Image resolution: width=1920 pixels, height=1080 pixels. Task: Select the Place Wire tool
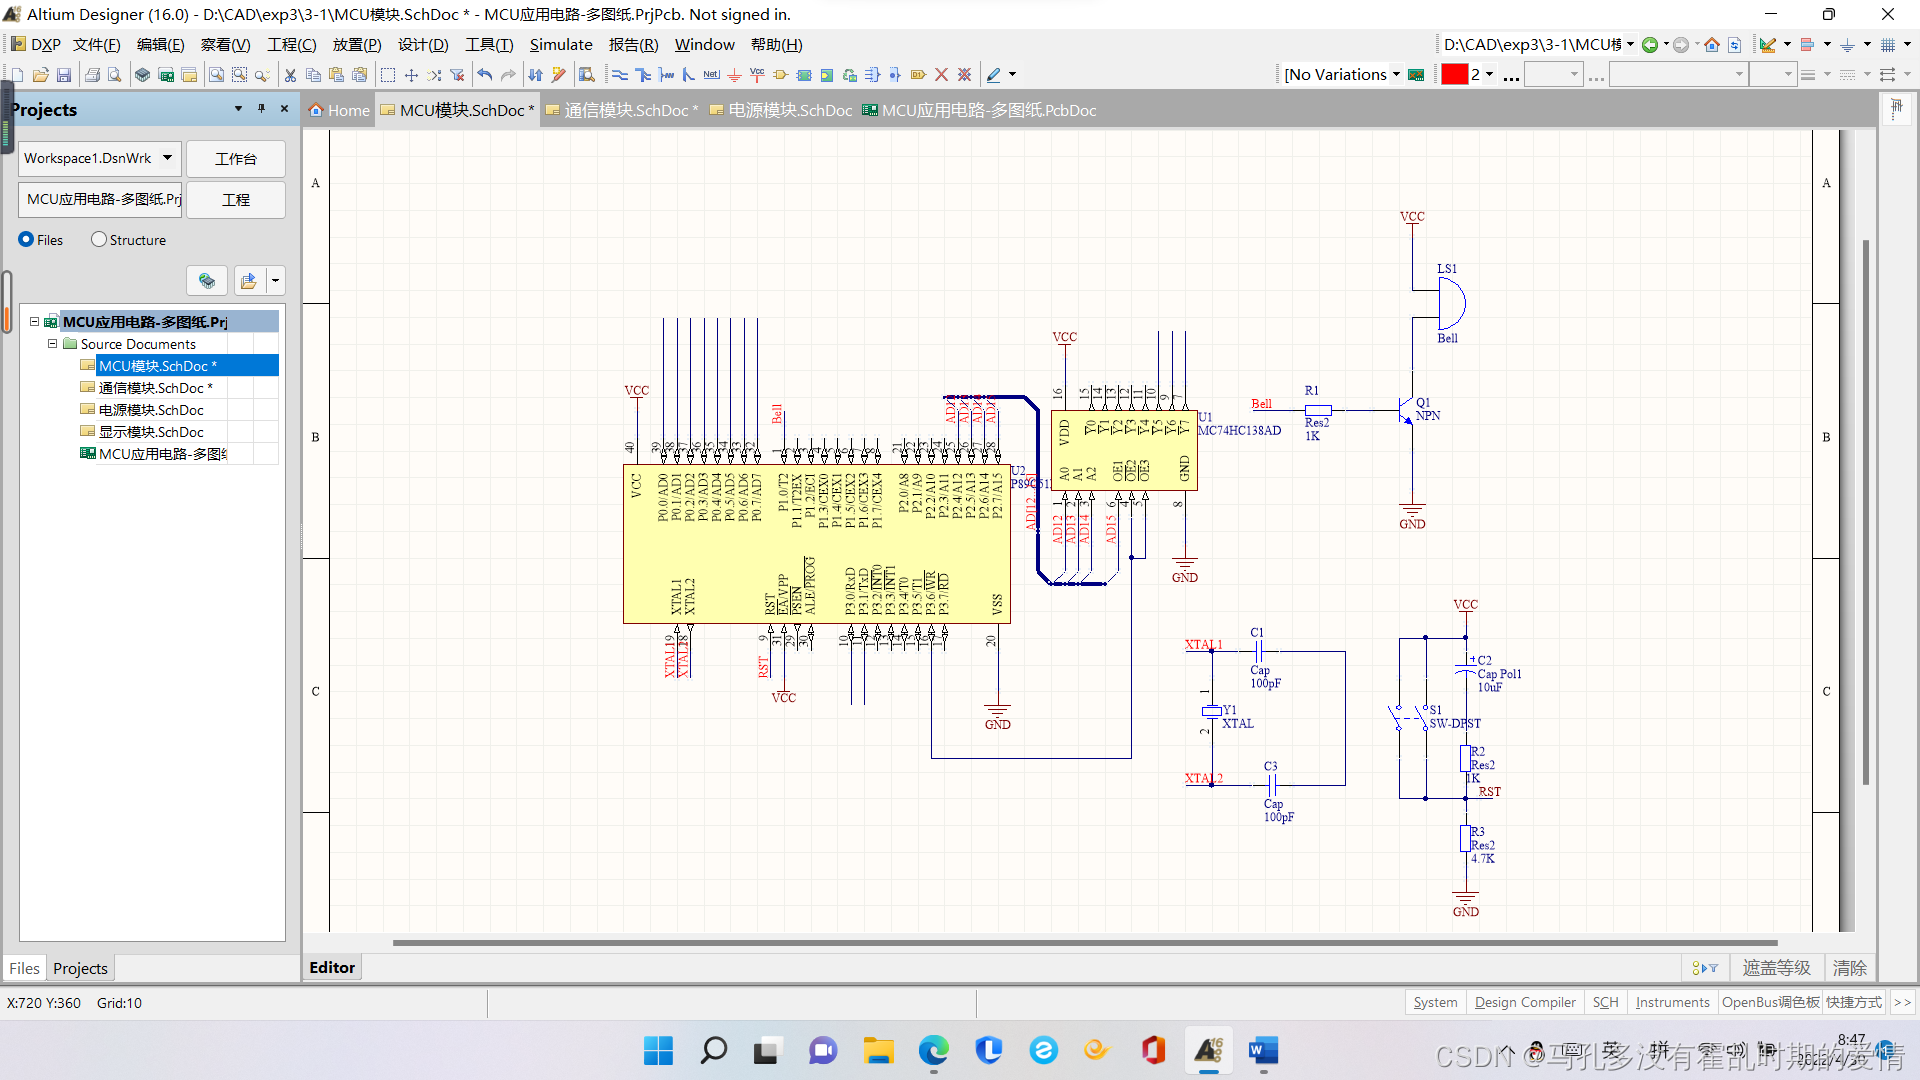pos(620,75)
